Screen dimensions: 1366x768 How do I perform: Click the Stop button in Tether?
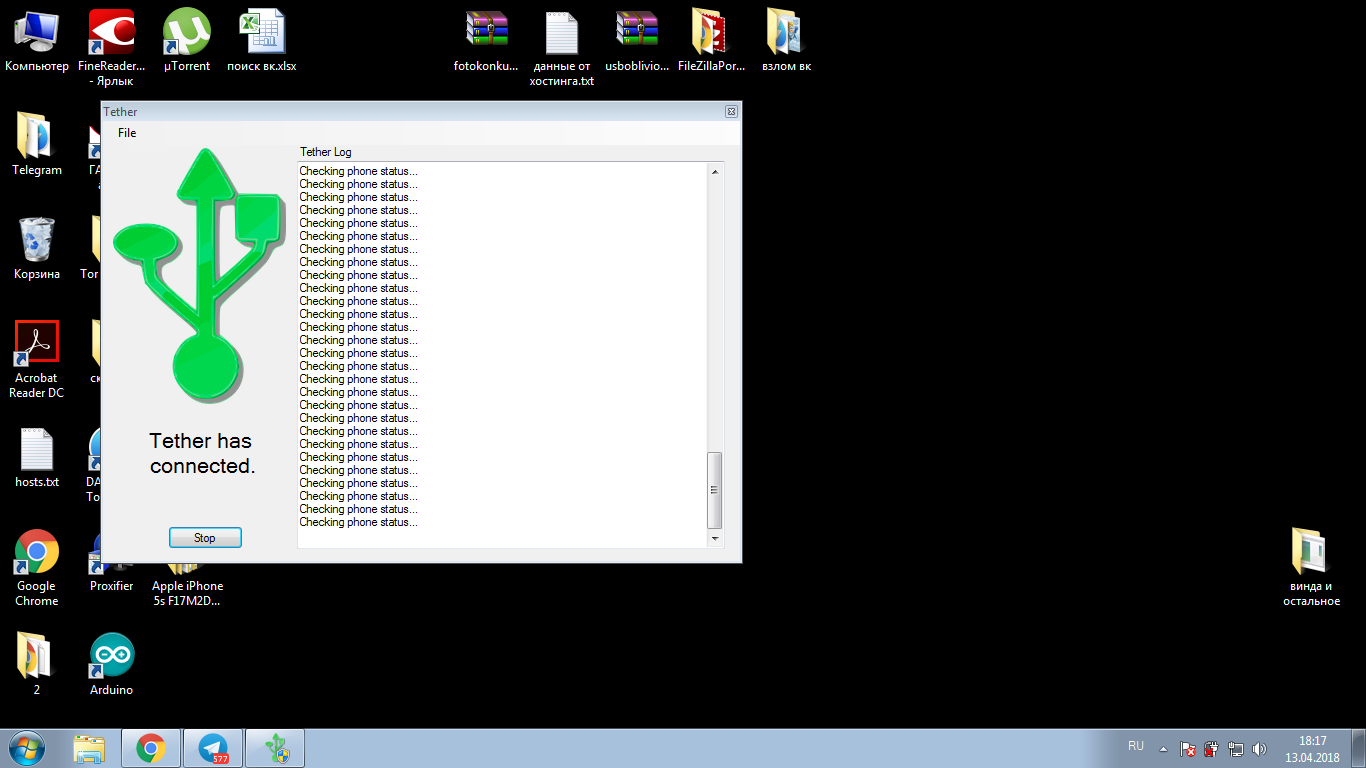[205, 538]
